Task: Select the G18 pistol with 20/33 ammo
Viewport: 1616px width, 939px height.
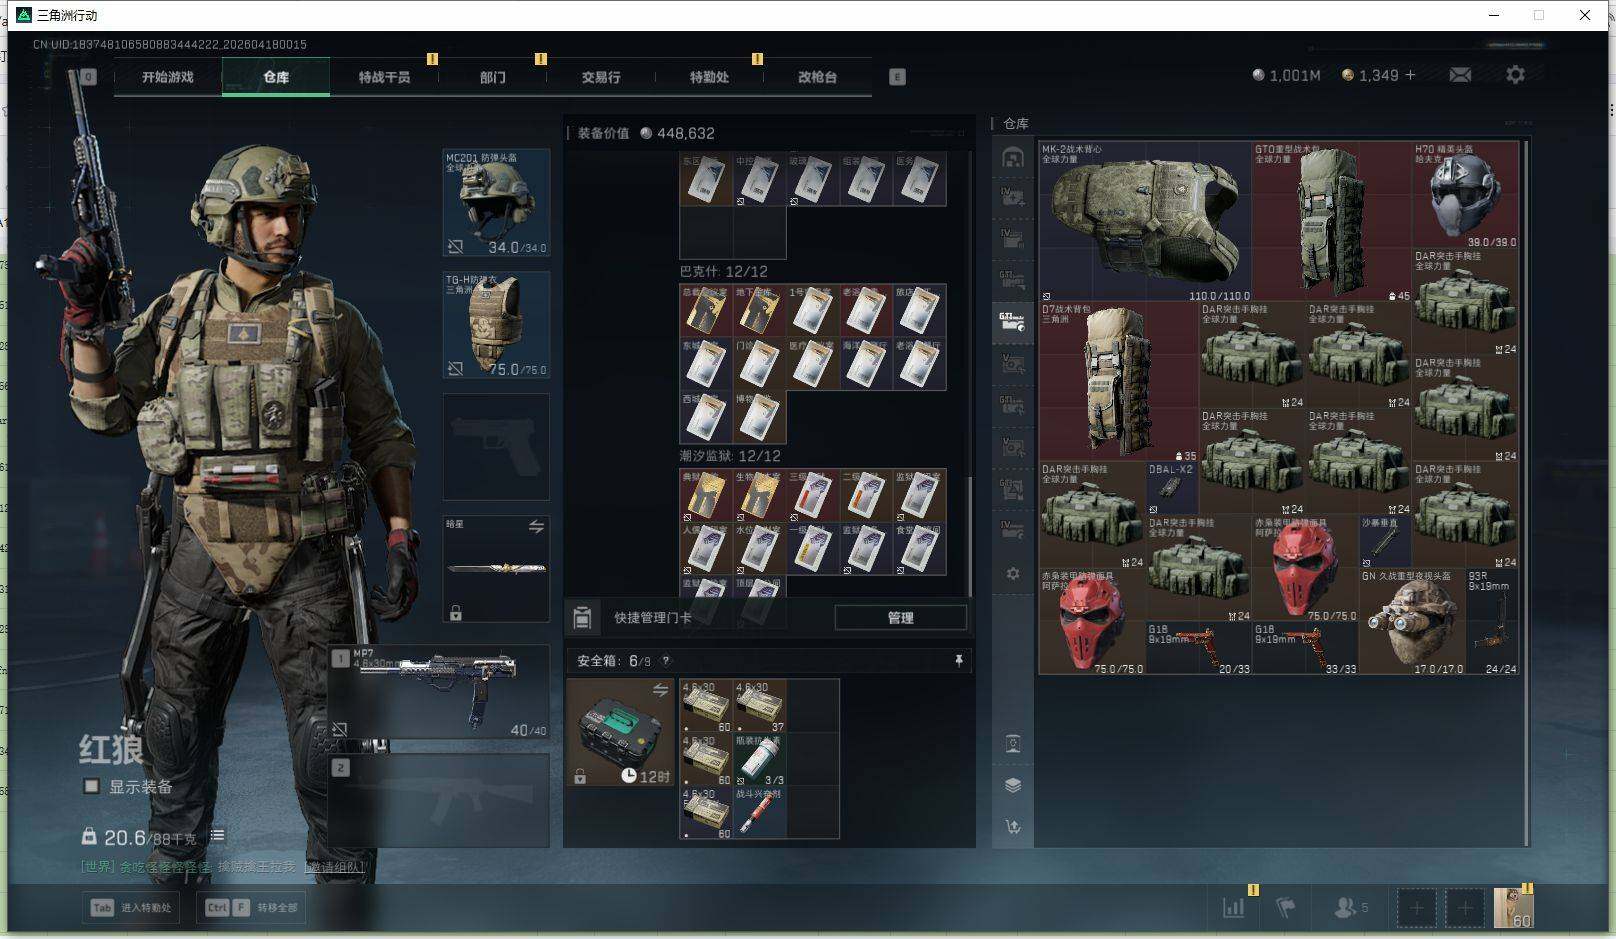Action: 1199,648
